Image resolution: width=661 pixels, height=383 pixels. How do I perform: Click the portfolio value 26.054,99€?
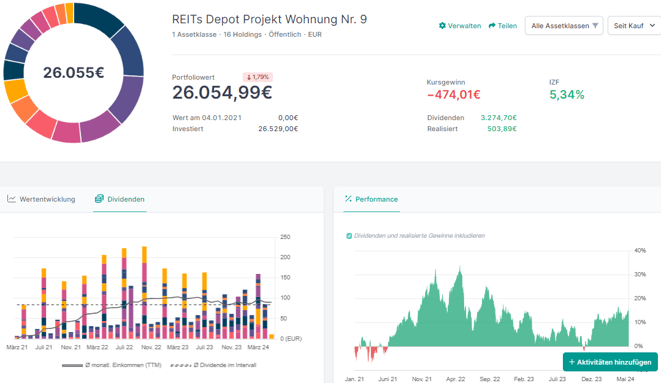[222, 93]
